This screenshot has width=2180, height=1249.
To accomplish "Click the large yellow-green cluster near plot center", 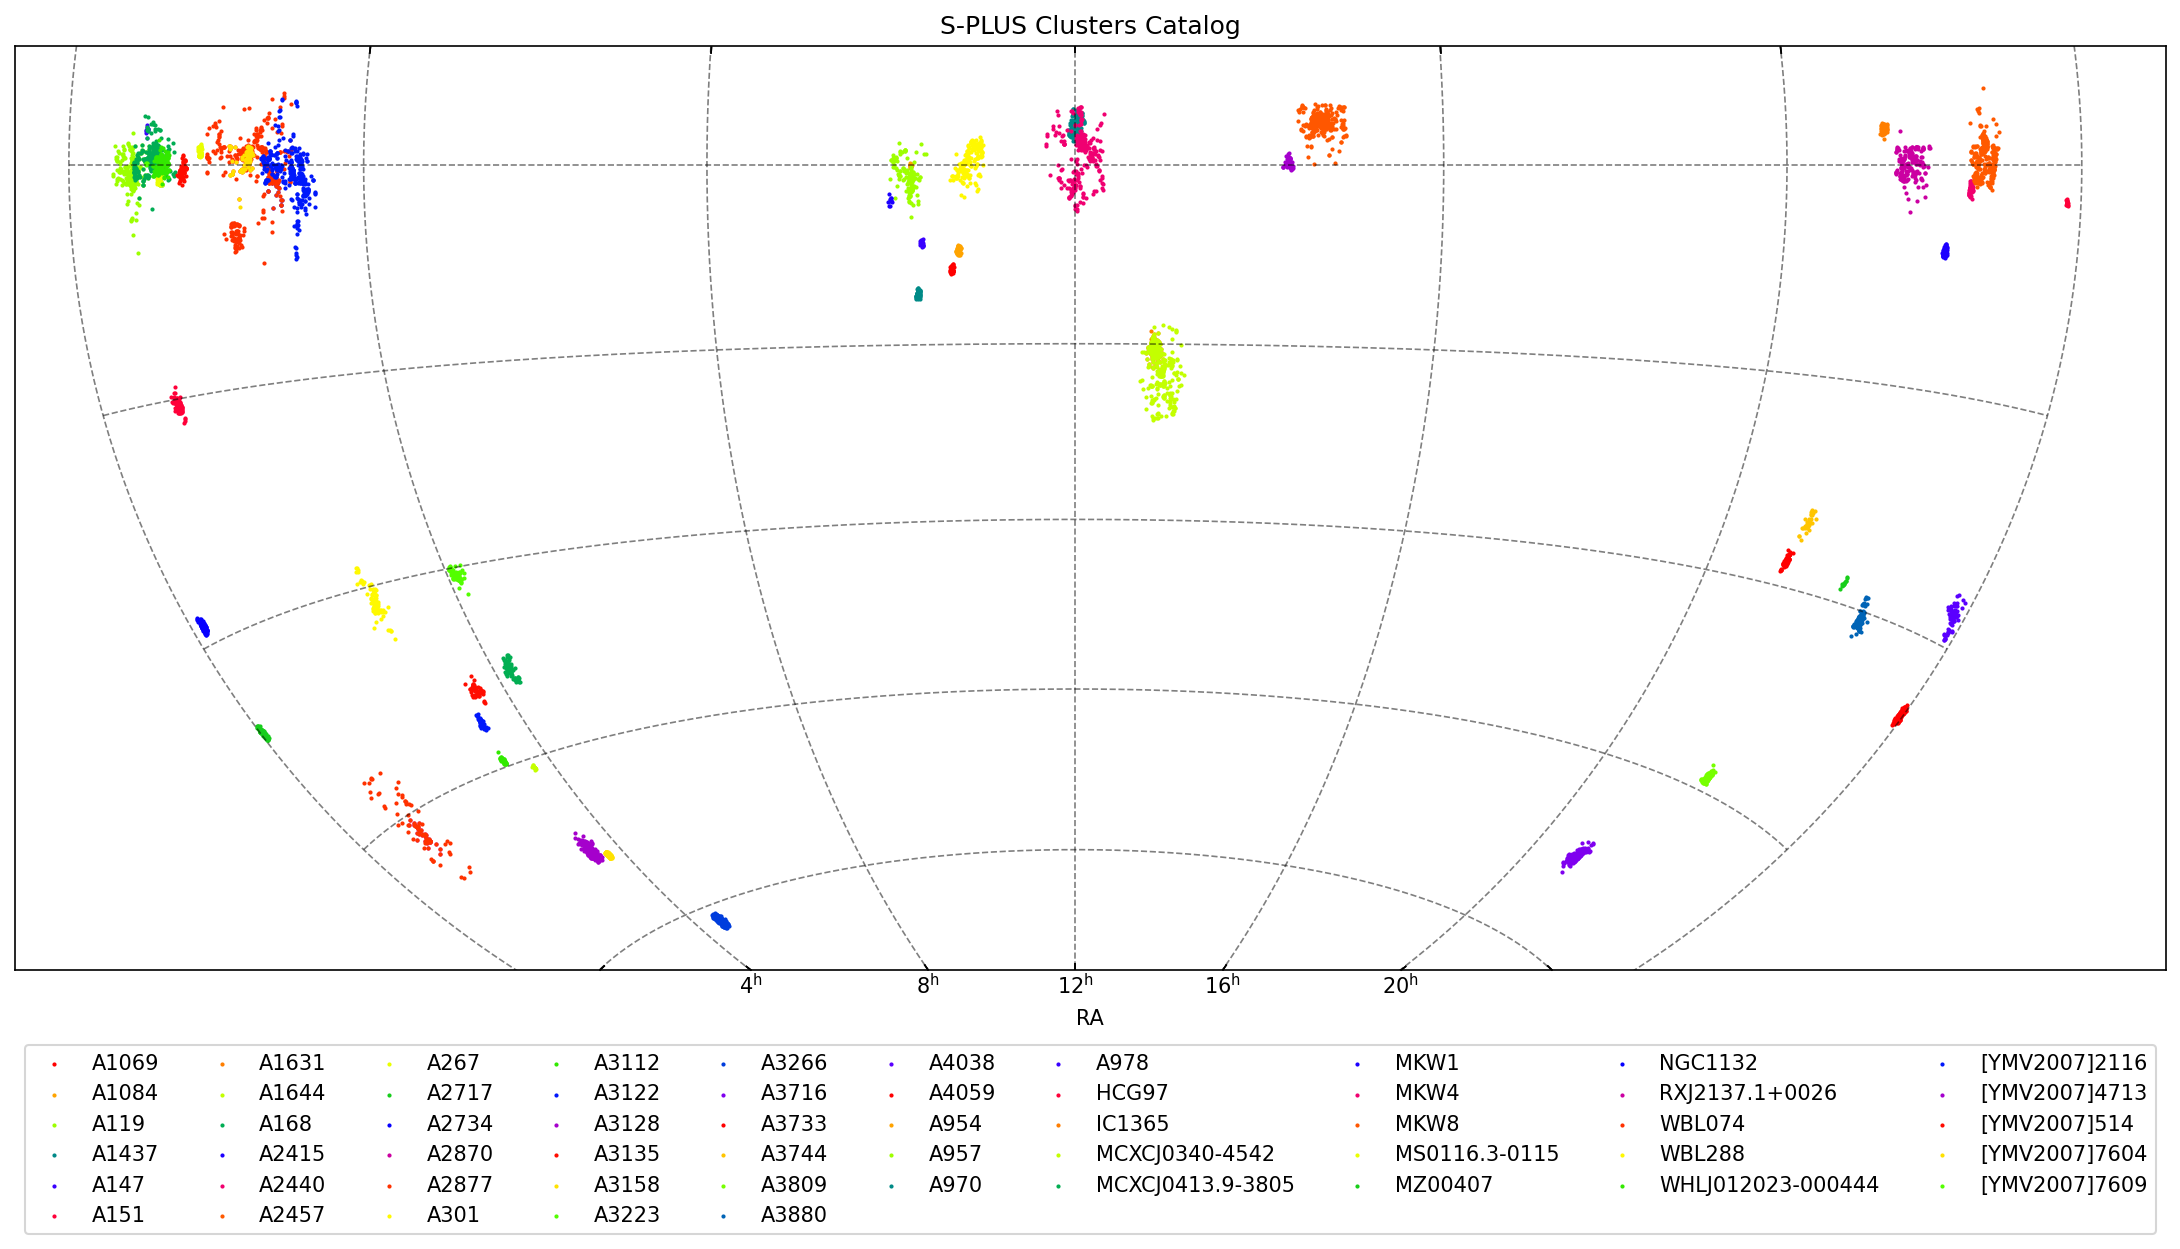I will tap(1160, 372).
